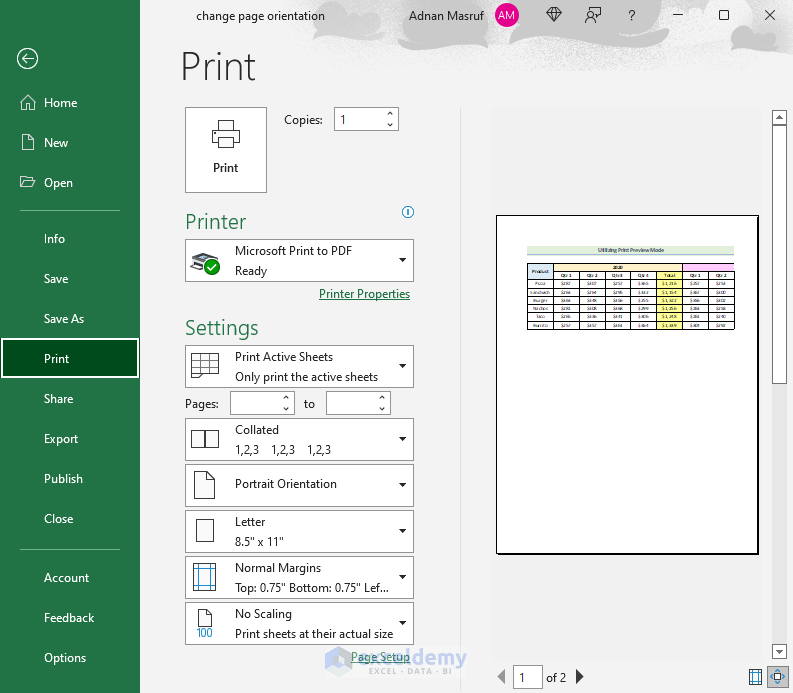The image size is (793, 693).
Task: Go to next preview page arrow
Action: [580, 677]
